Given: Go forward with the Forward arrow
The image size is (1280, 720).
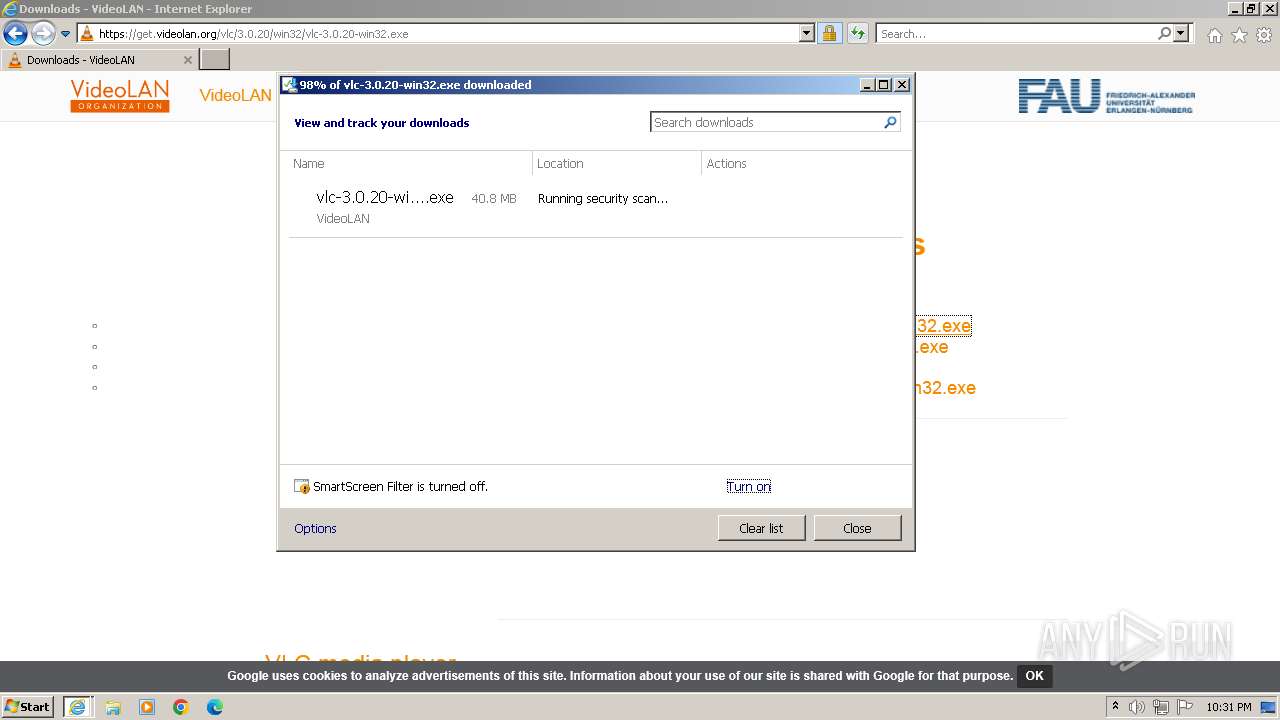Looking at the screenshot, I should pyautogui.click(x=42, y=34).
